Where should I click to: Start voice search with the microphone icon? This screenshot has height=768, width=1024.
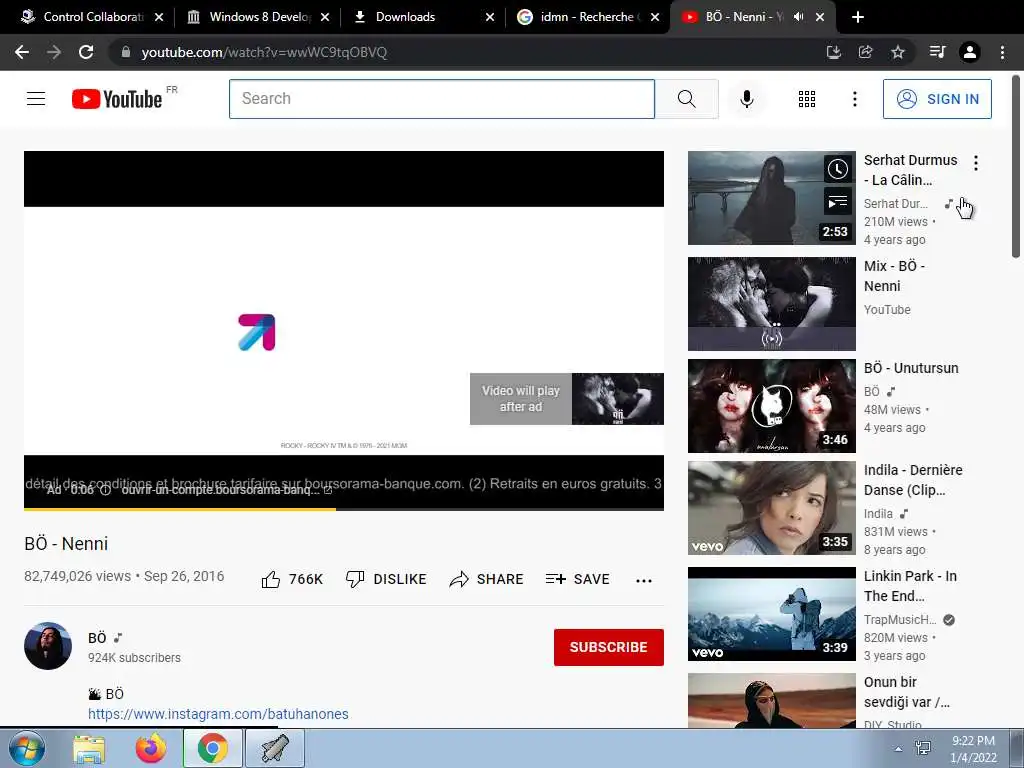pyautogui.click(x=746, y=99)
